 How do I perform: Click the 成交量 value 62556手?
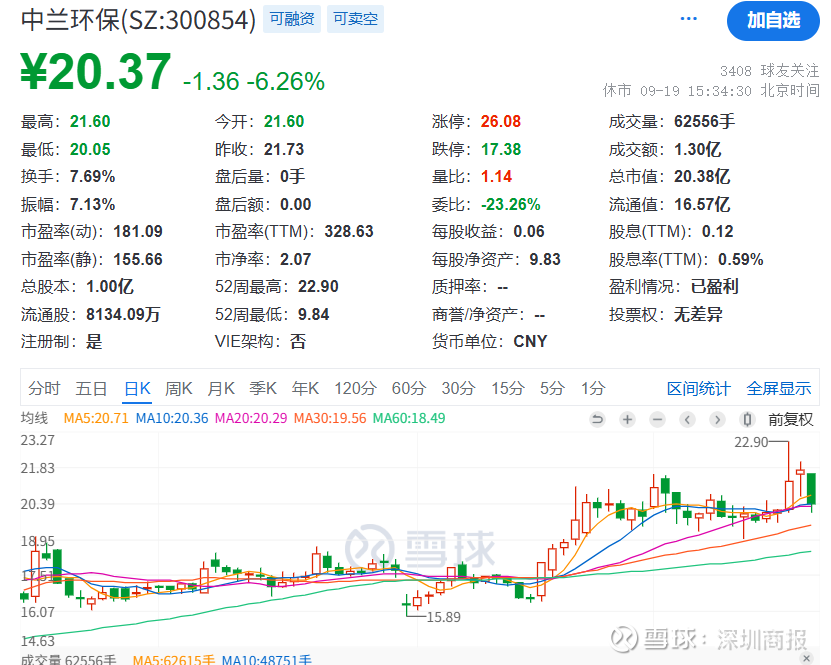pyautogui.click(x=704, y=121)
